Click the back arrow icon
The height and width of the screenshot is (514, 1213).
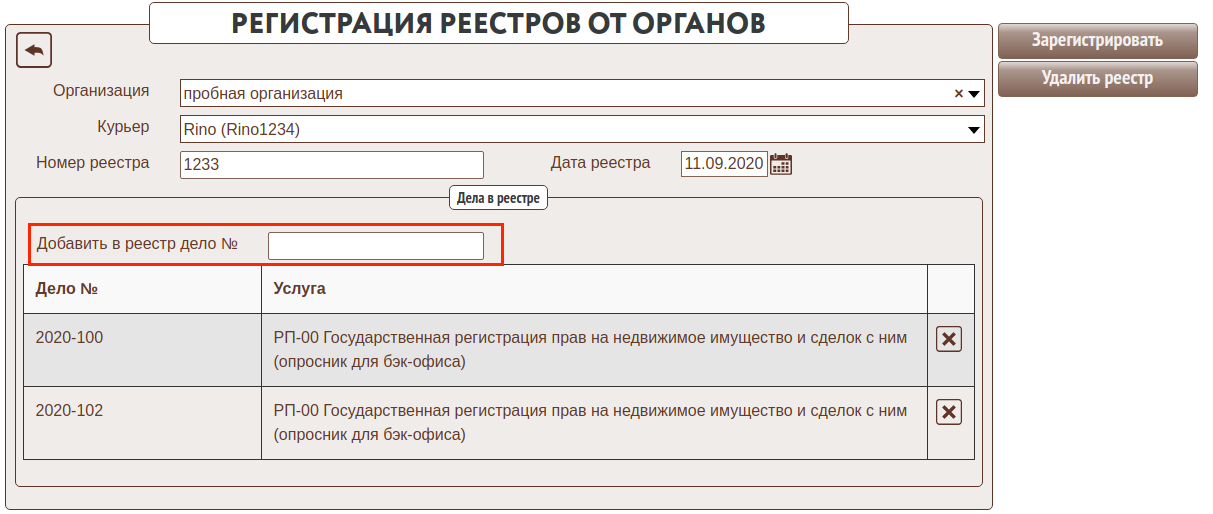click(x=34, y=50)
